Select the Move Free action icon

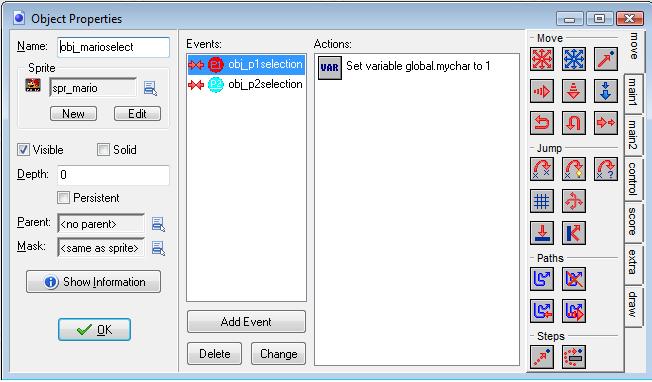coord(574,59)
